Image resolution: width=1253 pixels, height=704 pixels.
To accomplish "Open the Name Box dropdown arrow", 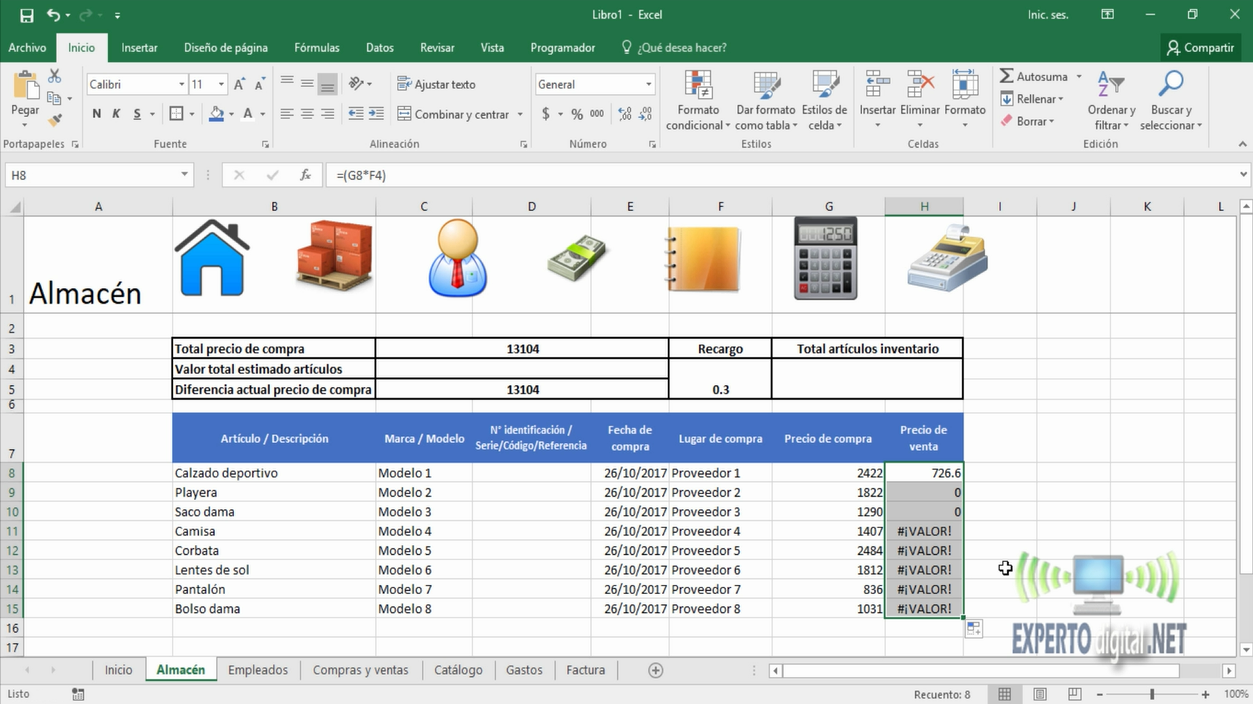I will (x=184, y=175).
